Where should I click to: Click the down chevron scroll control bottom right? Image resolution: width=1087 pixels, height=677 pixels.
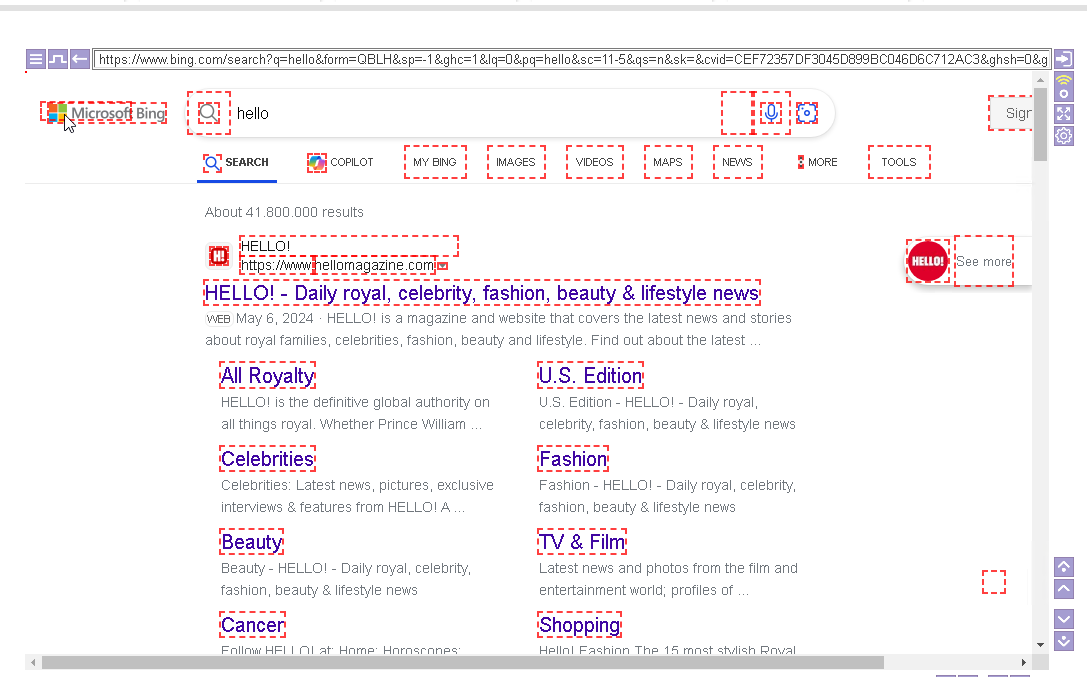1064,619
